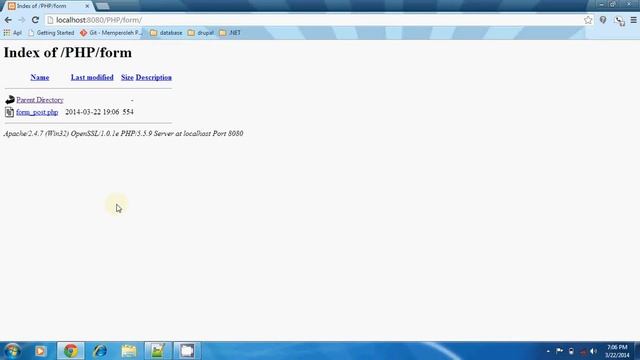The image size is (640, 360).
Task: Switch to Chrome in the taskbar
Action: click(71, 351)
